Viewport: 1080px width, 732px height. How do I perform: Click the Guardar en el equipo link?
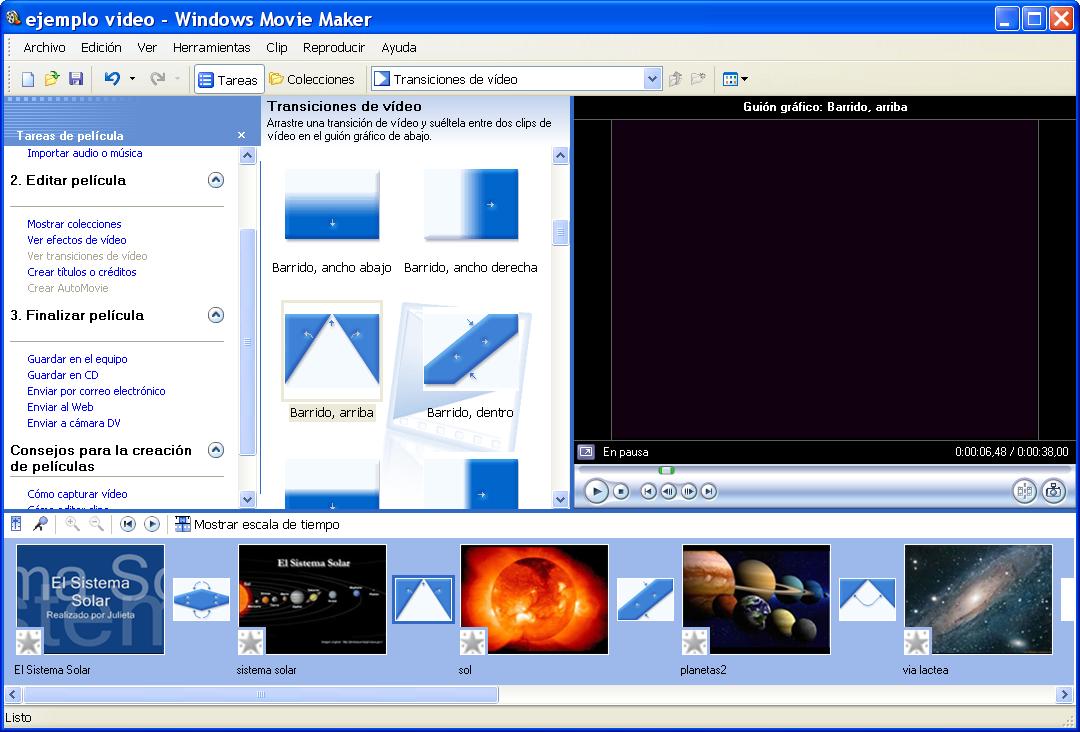pos(77,359)
